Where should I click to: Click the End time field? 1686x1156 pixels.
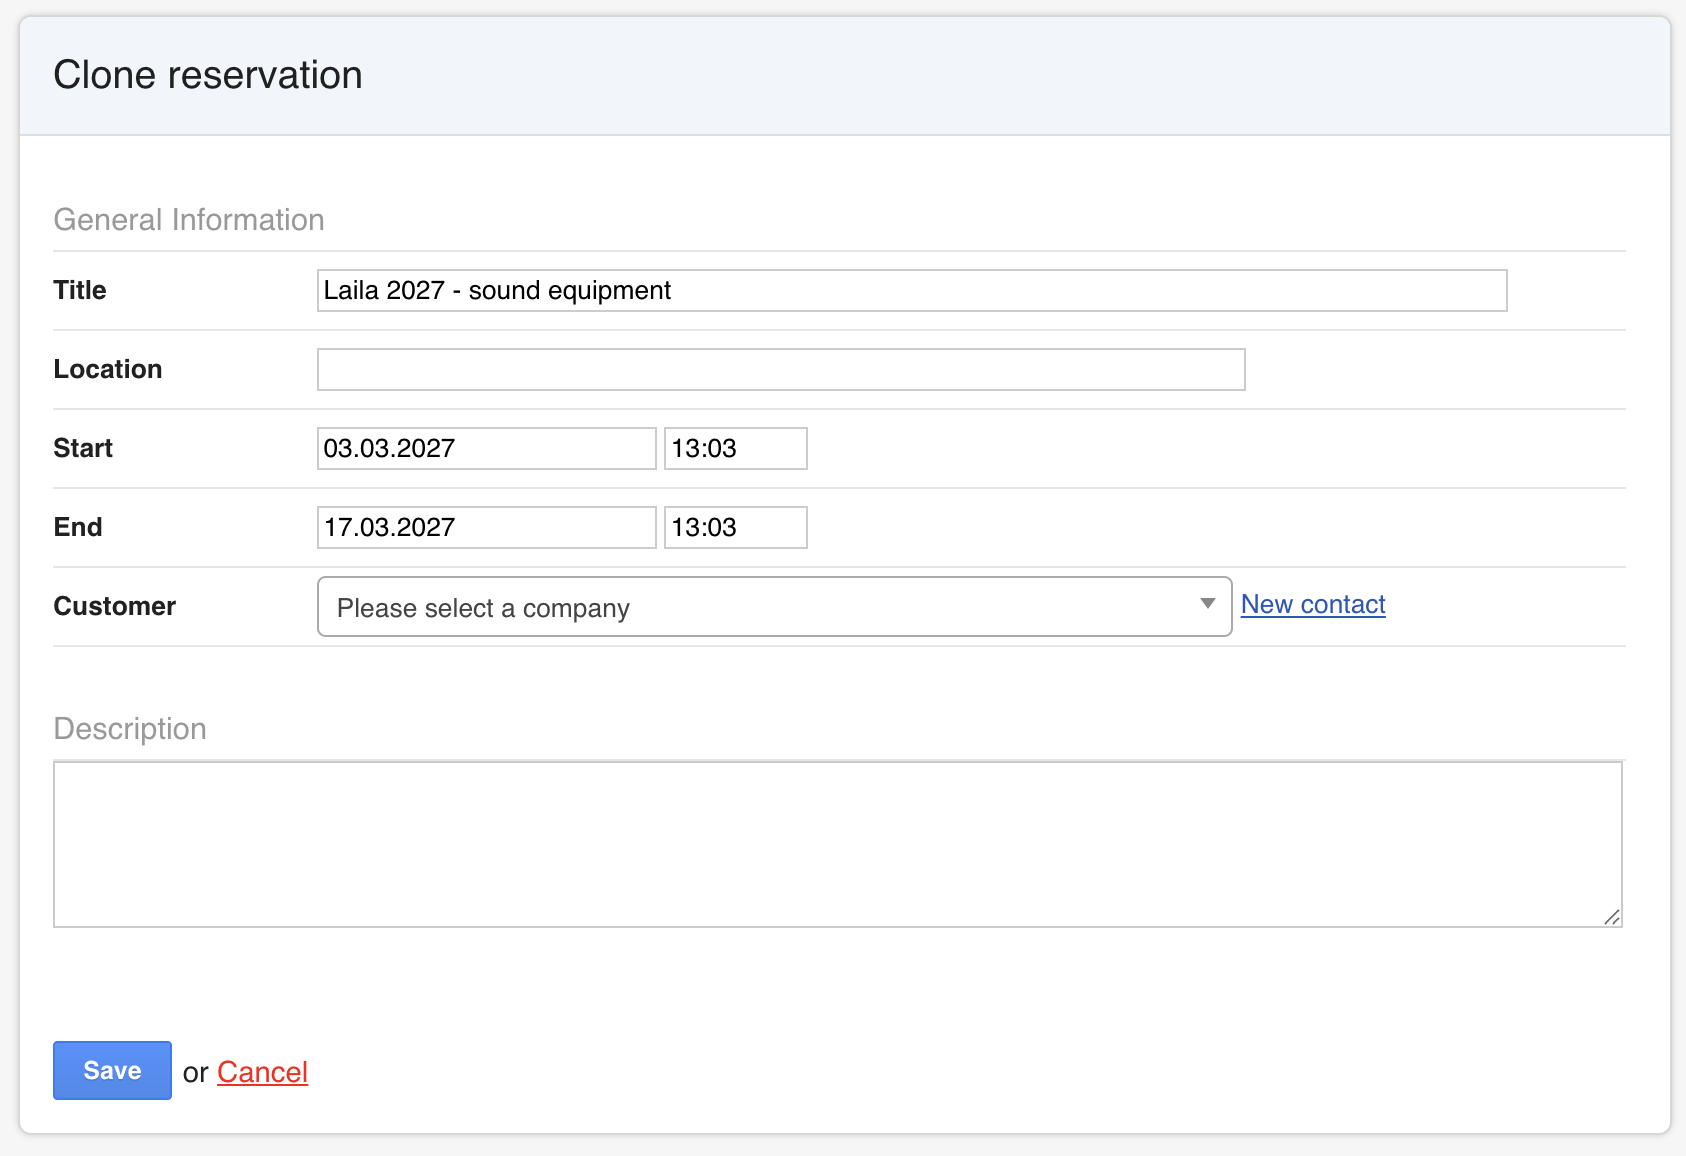click(x=735, y=527)
